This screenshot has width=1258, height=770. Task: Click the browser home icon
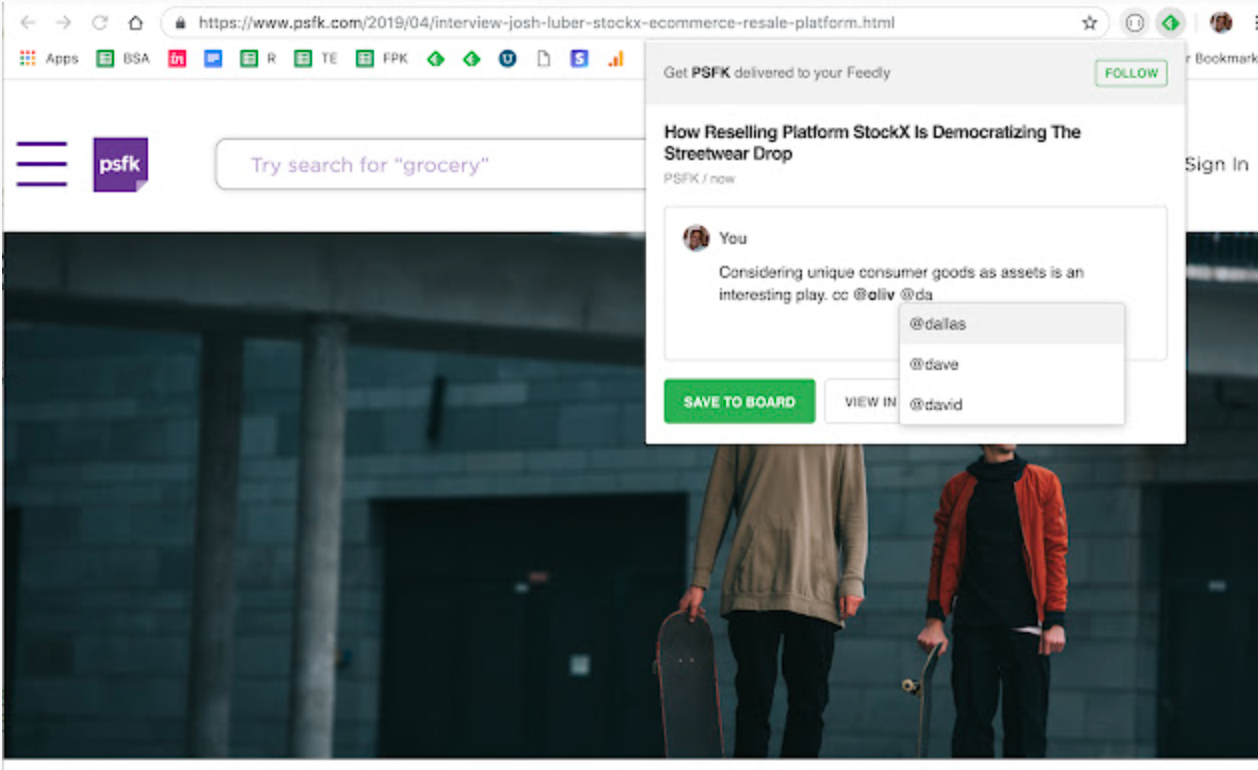point(136,23)
